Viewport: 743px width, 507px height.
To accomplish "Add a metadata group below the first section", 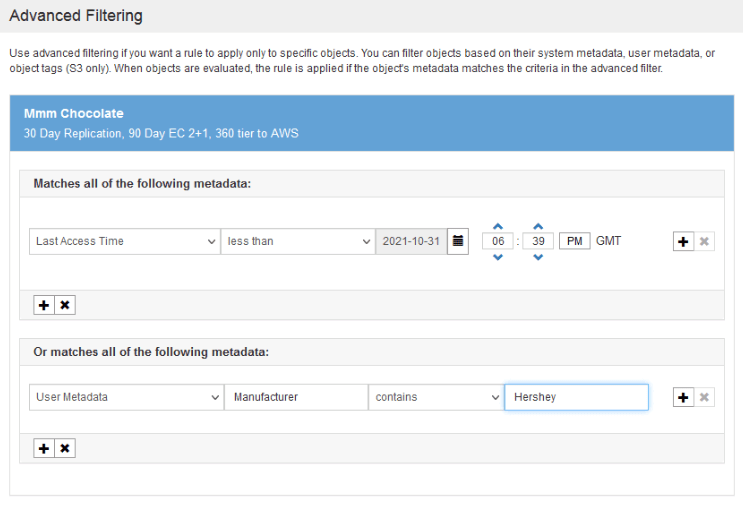I will (44, 305).
